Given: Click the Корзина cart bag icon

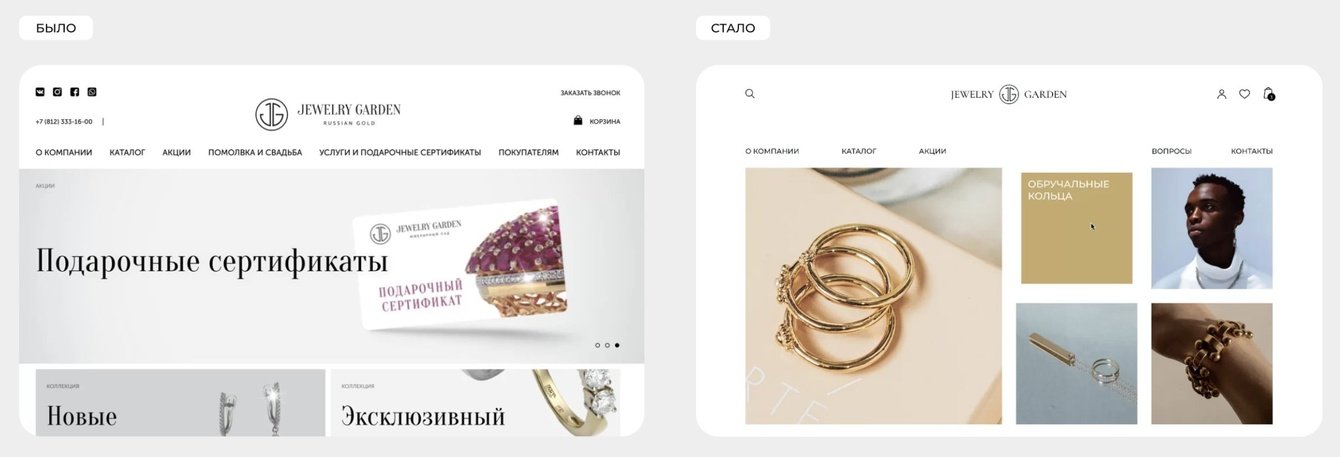Looking at the screenshot, I should pos(578,121).
